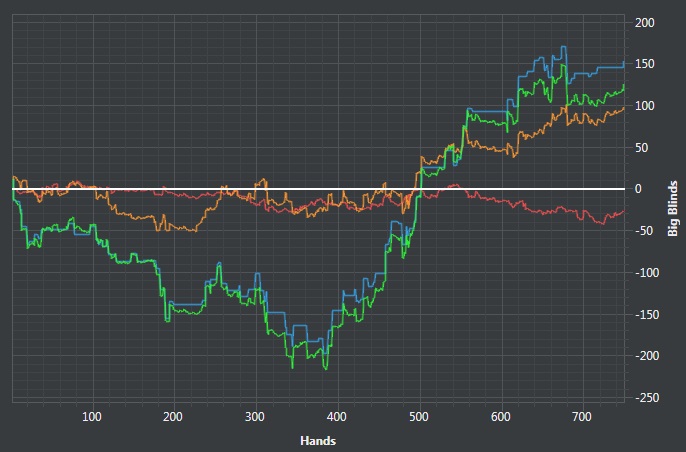Click the y-axis label 100
The width and height of the screenshot is (686, 452).
click(644, 106)
